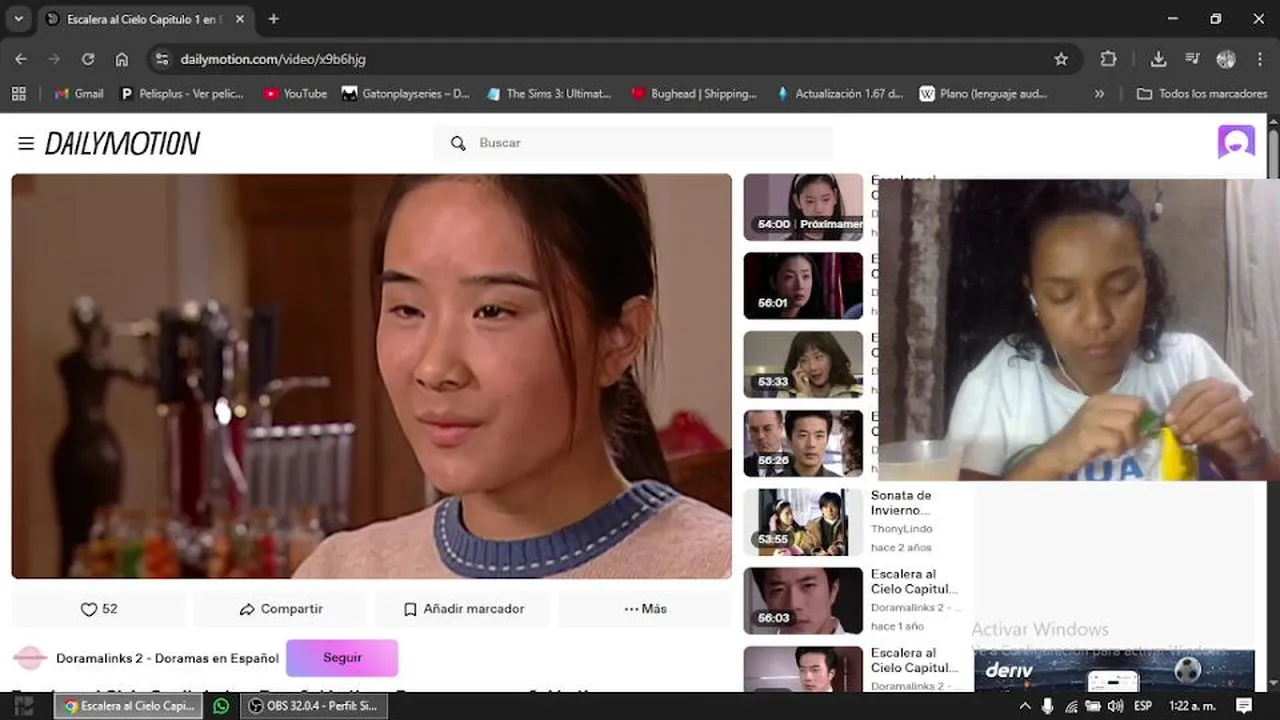Open the YouTube bookmark
Viewport: 1280px width, 720px height.
point(295,93)
